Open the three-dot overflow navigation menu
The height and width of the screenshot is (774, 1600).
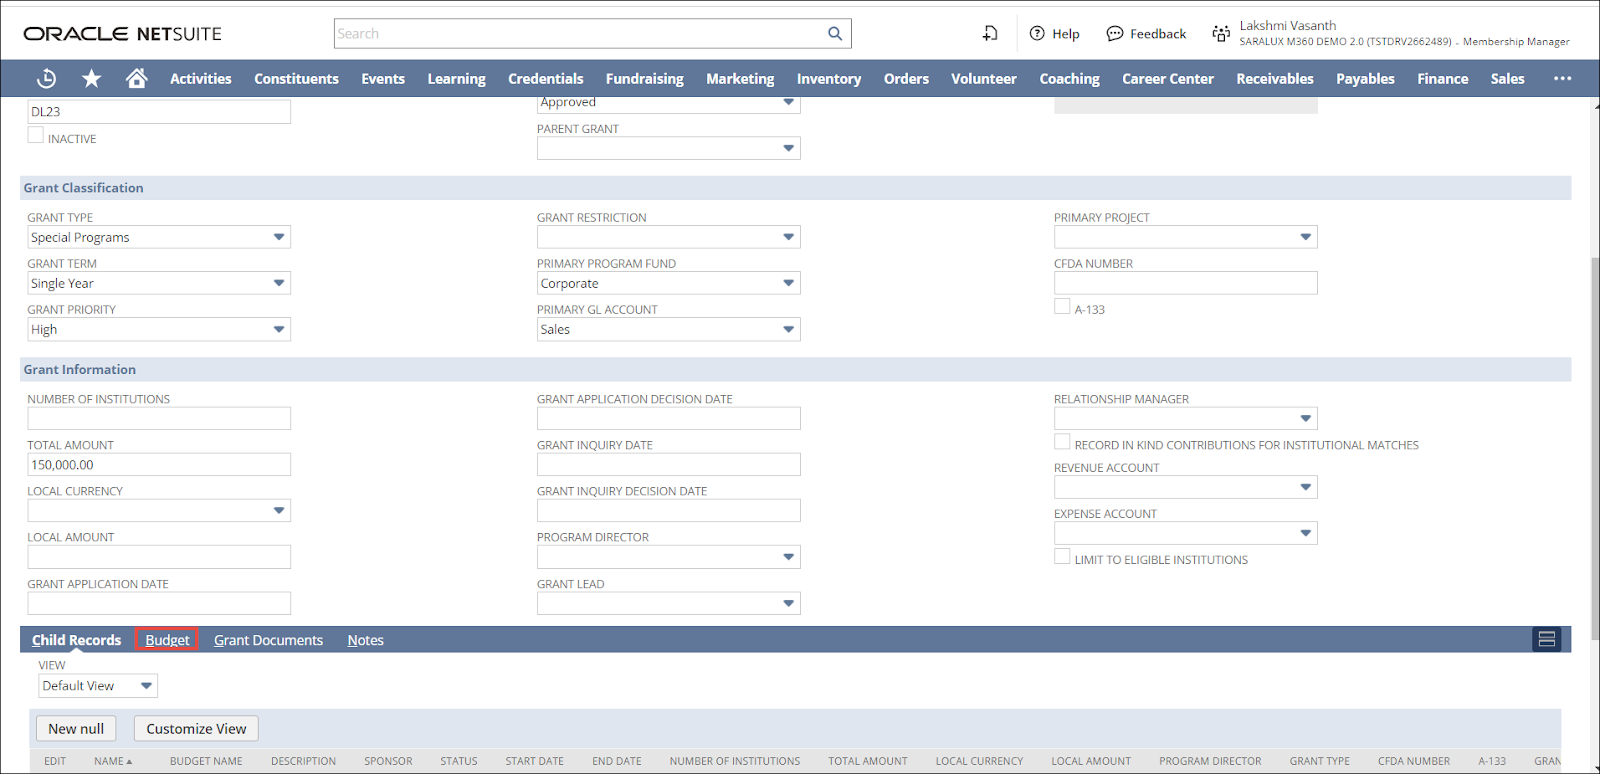(1562, 78)
